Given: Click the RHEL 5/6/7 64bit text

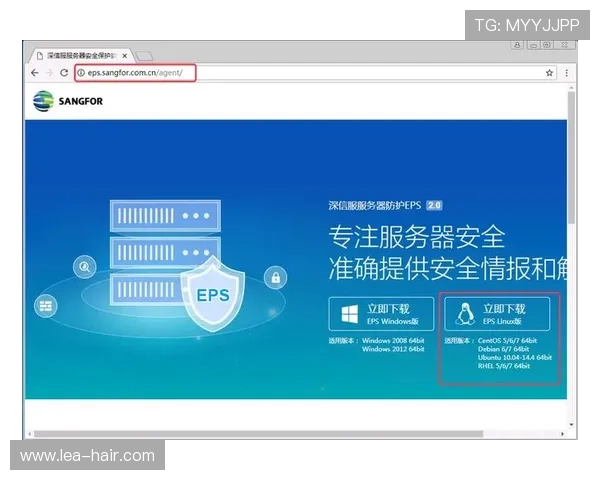Looking at the screenshot, I should click(x=504, y=366).
